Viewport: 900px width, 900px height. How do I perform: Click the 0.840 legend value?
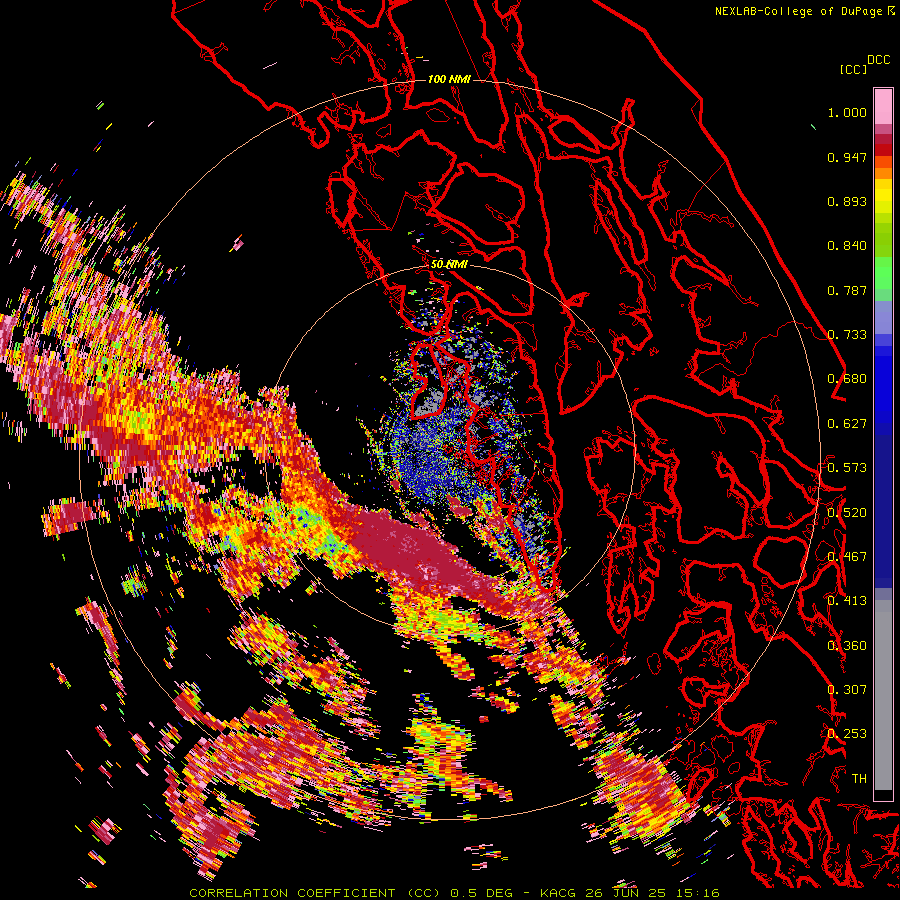[847, 246]
